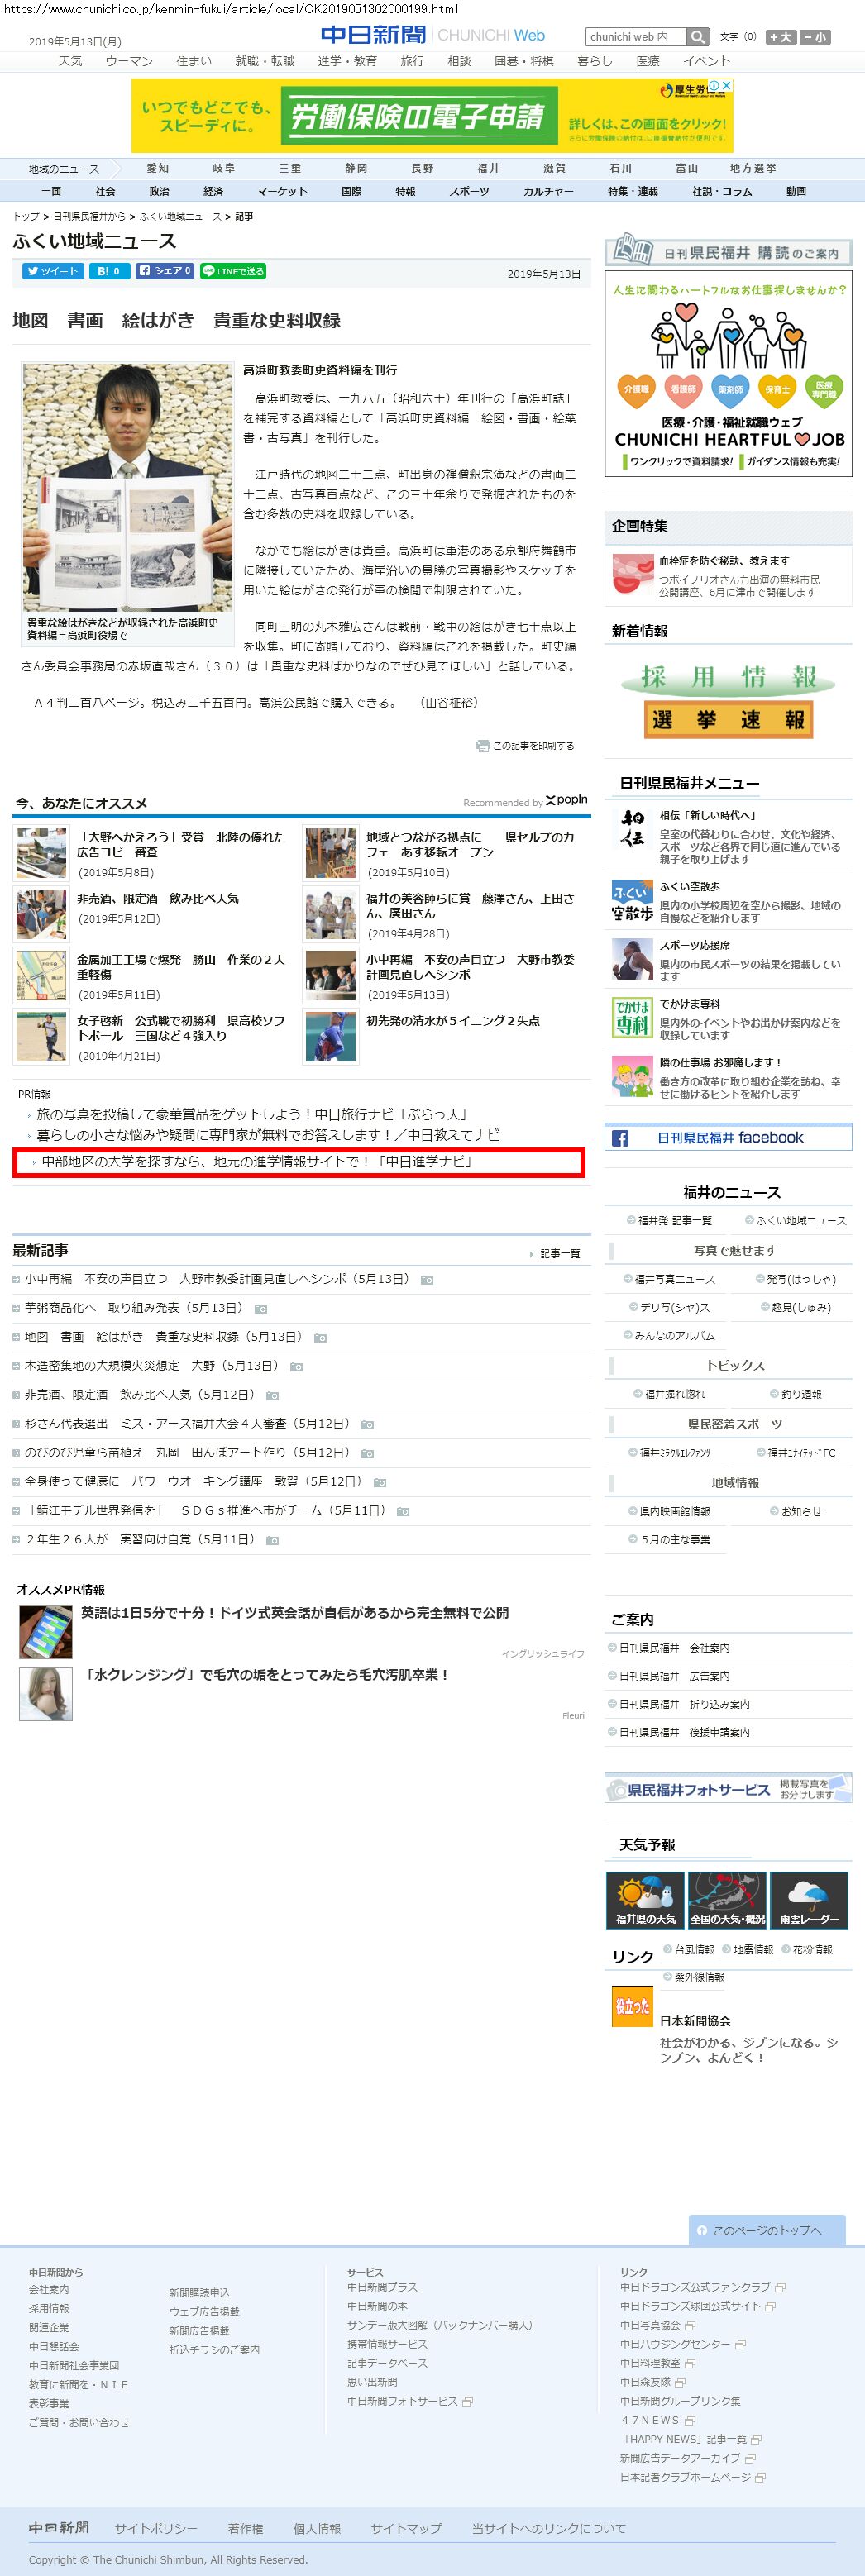The width and height of the screenshot is (865, 2576).
Task: Send the article with the LINEで送る button
Action: 232,271
